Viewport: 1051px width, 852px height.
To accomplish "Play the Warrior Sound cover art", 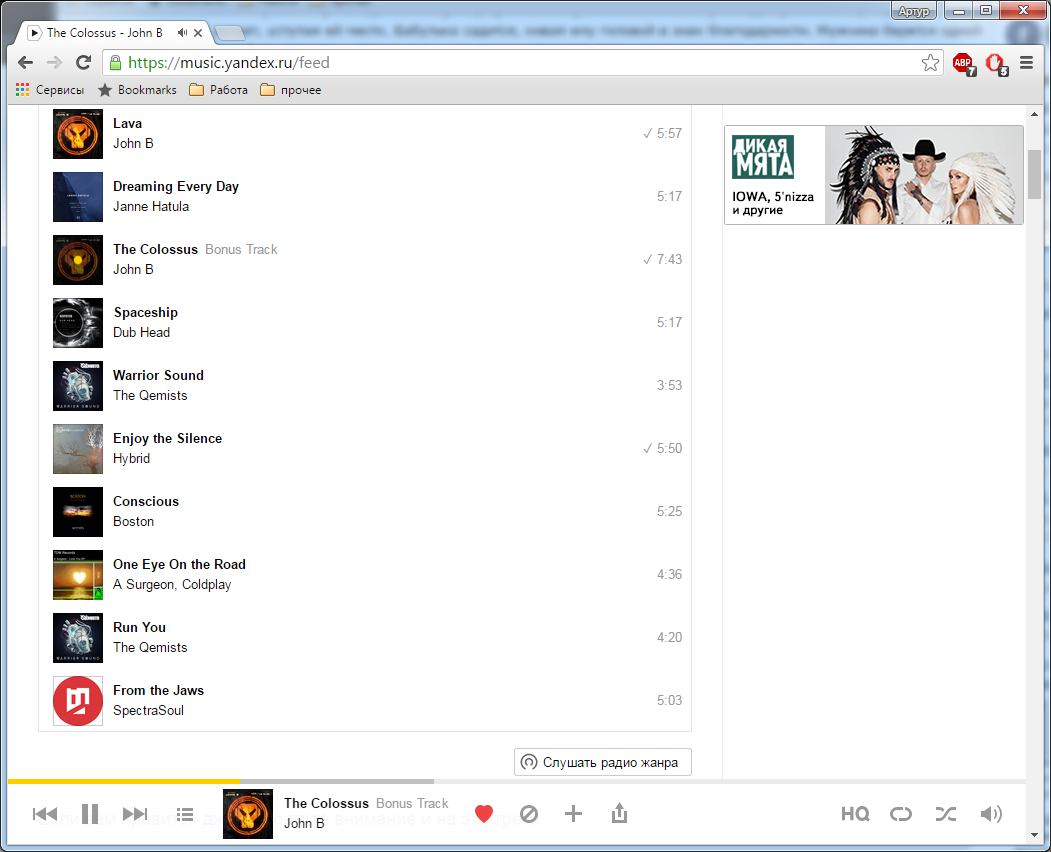I will [78, 386].
